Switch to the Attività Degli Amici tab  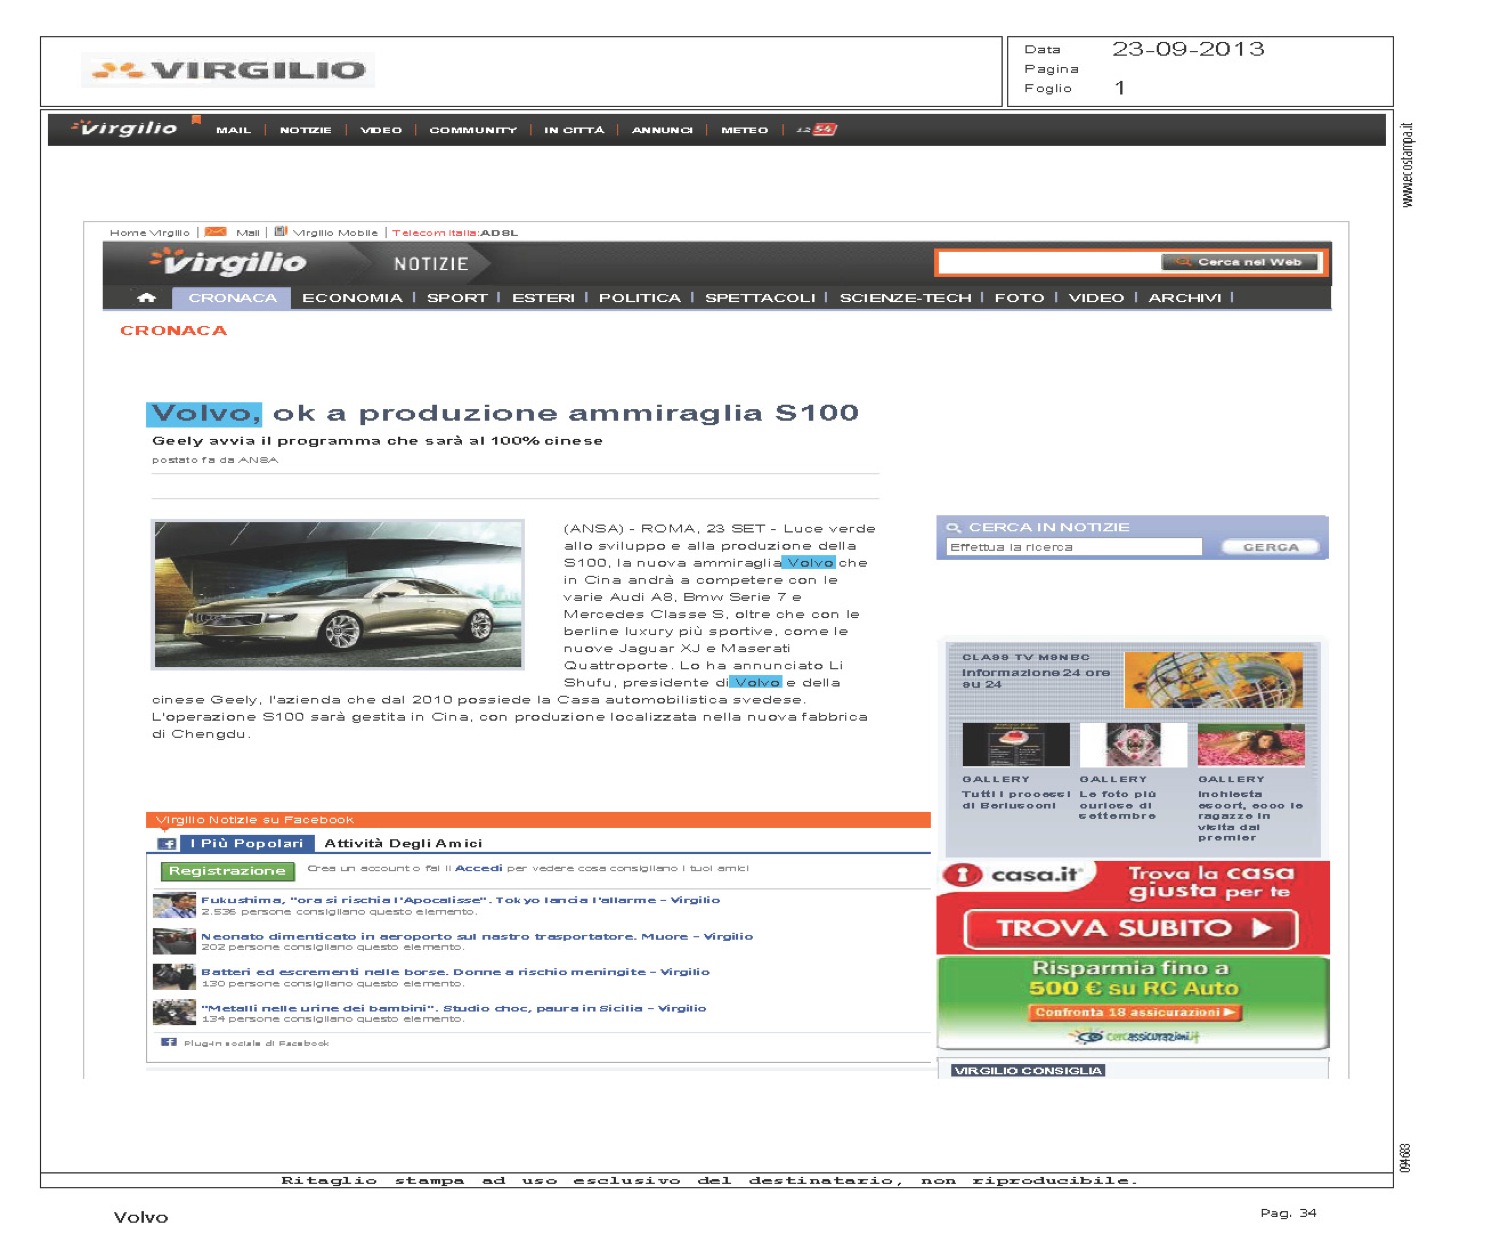(x=403, y=844)
